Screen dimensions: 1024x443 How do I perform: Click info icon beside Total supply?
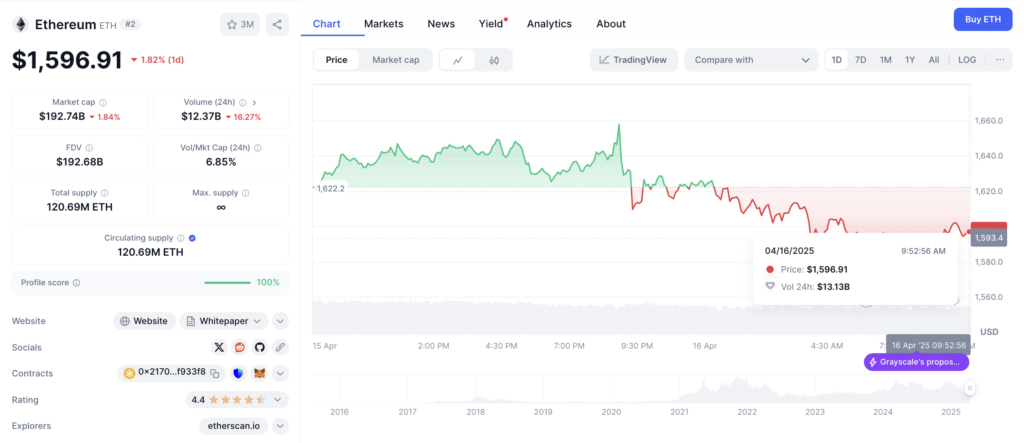pos(104,193)
